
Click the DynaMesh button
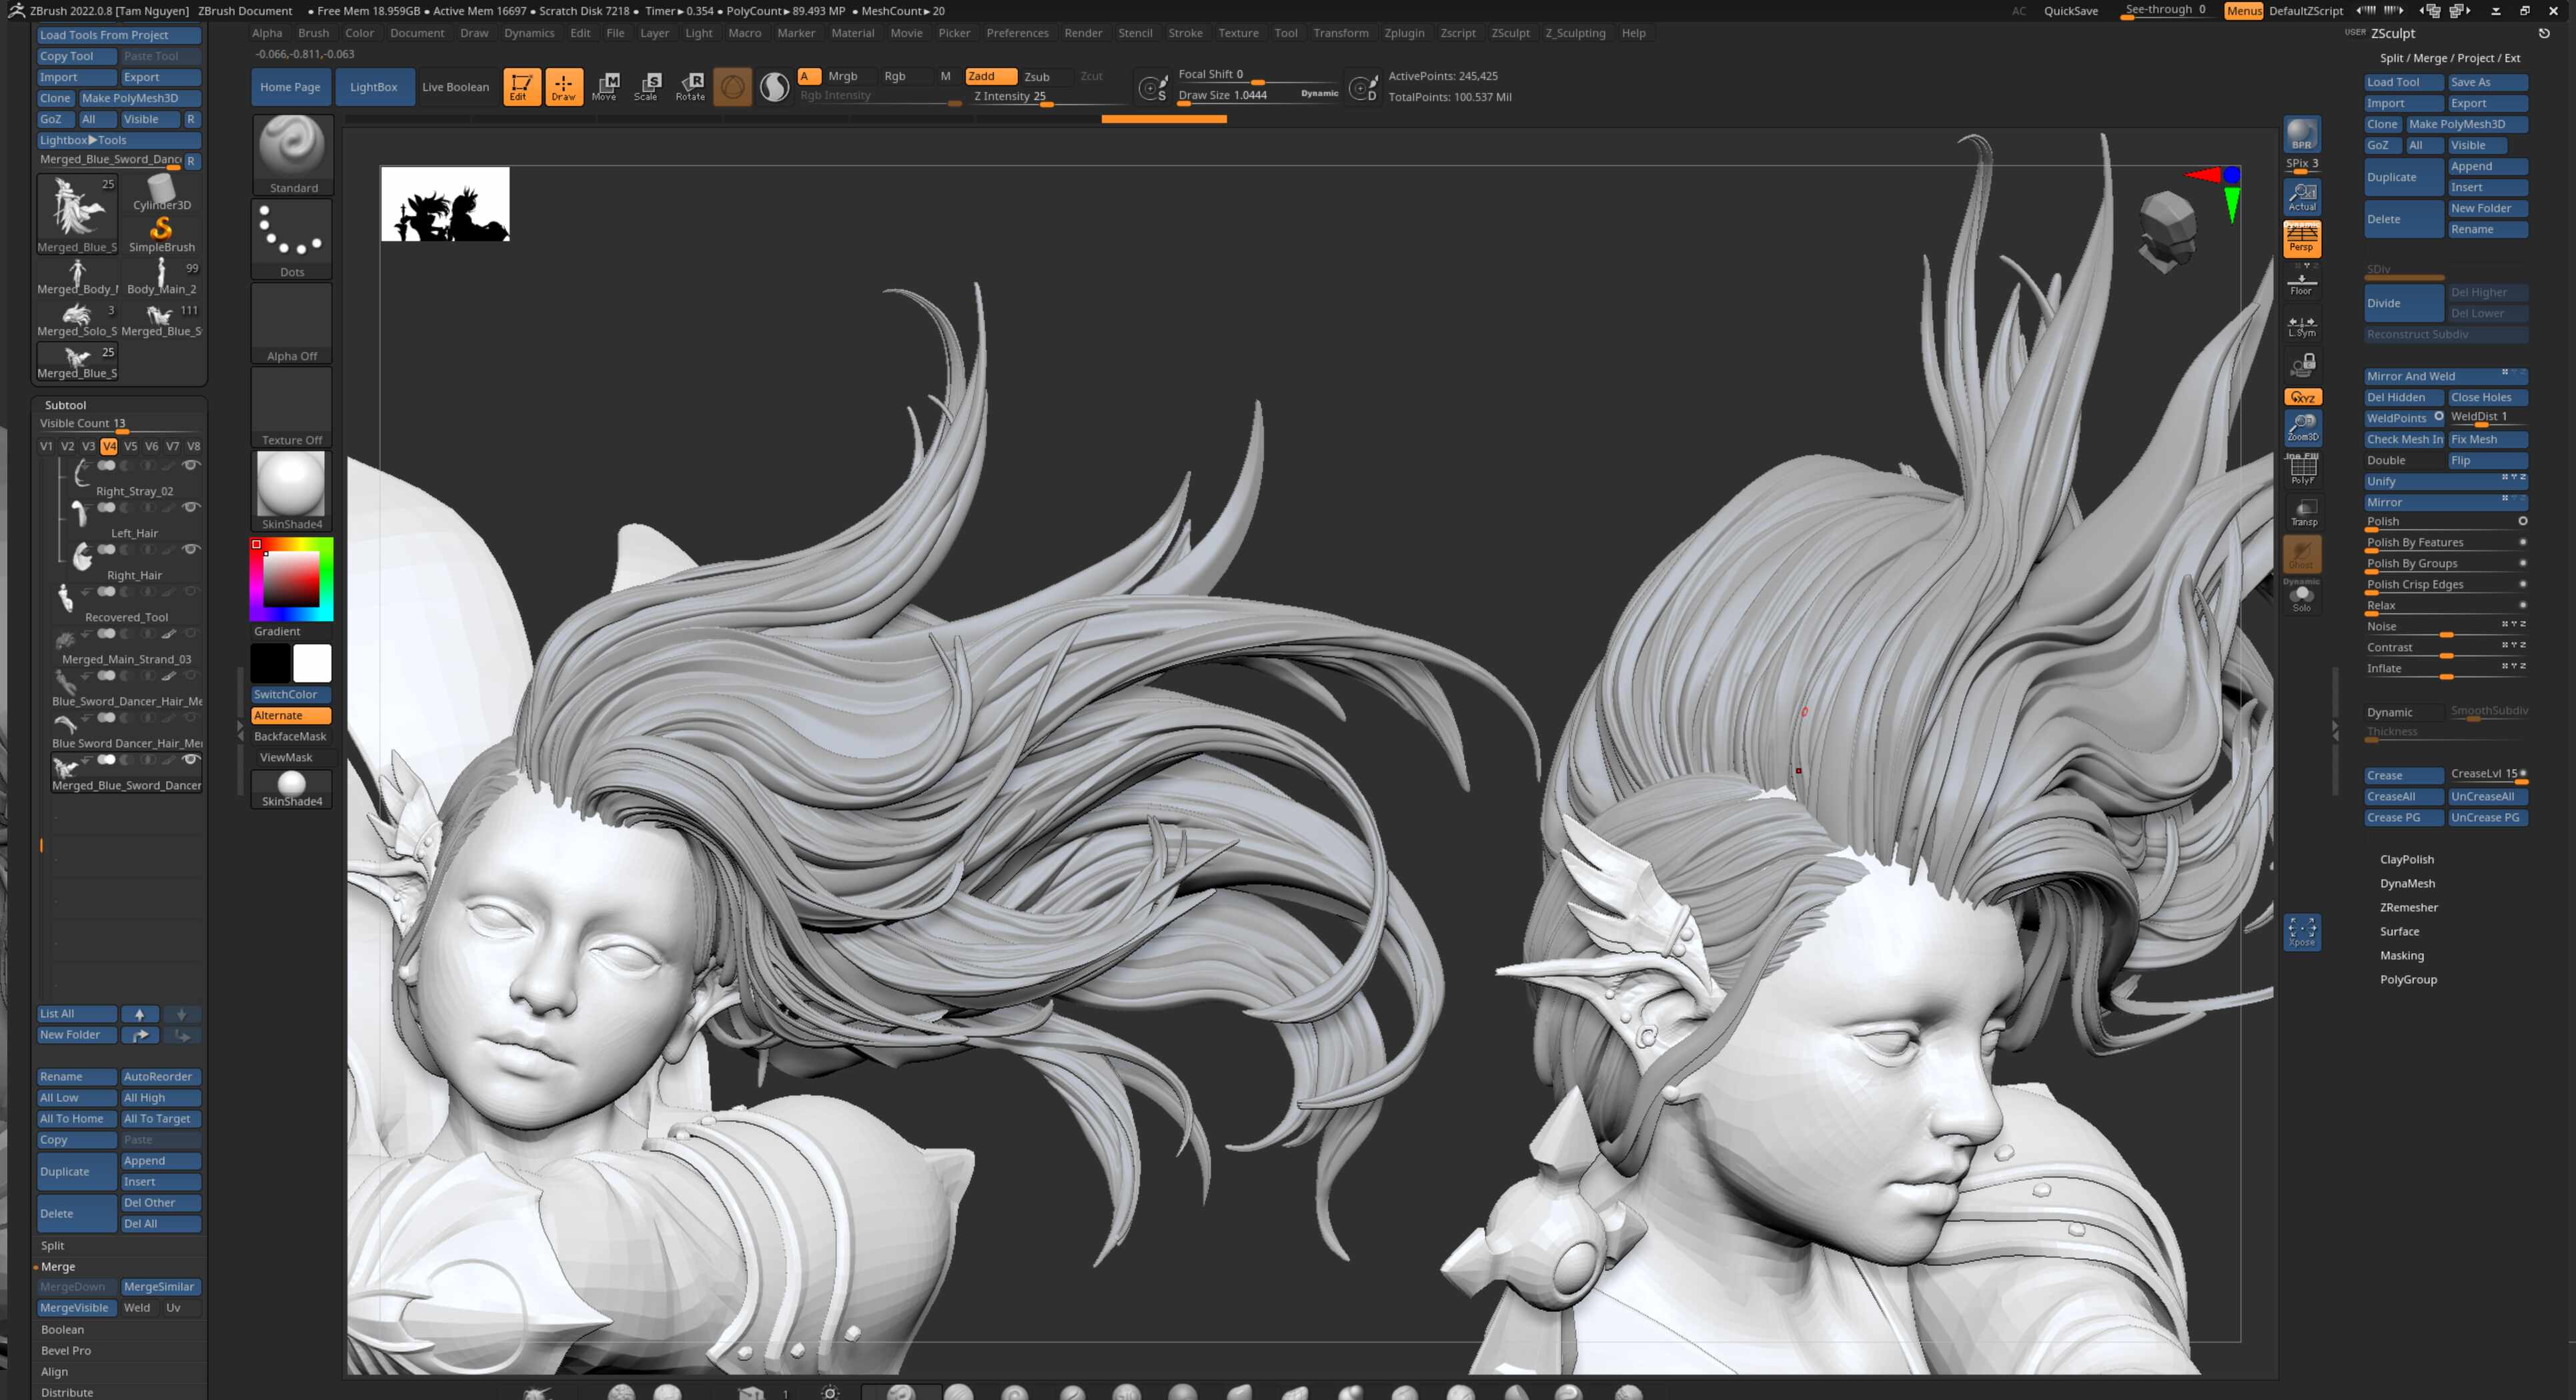click(2409, 883)
